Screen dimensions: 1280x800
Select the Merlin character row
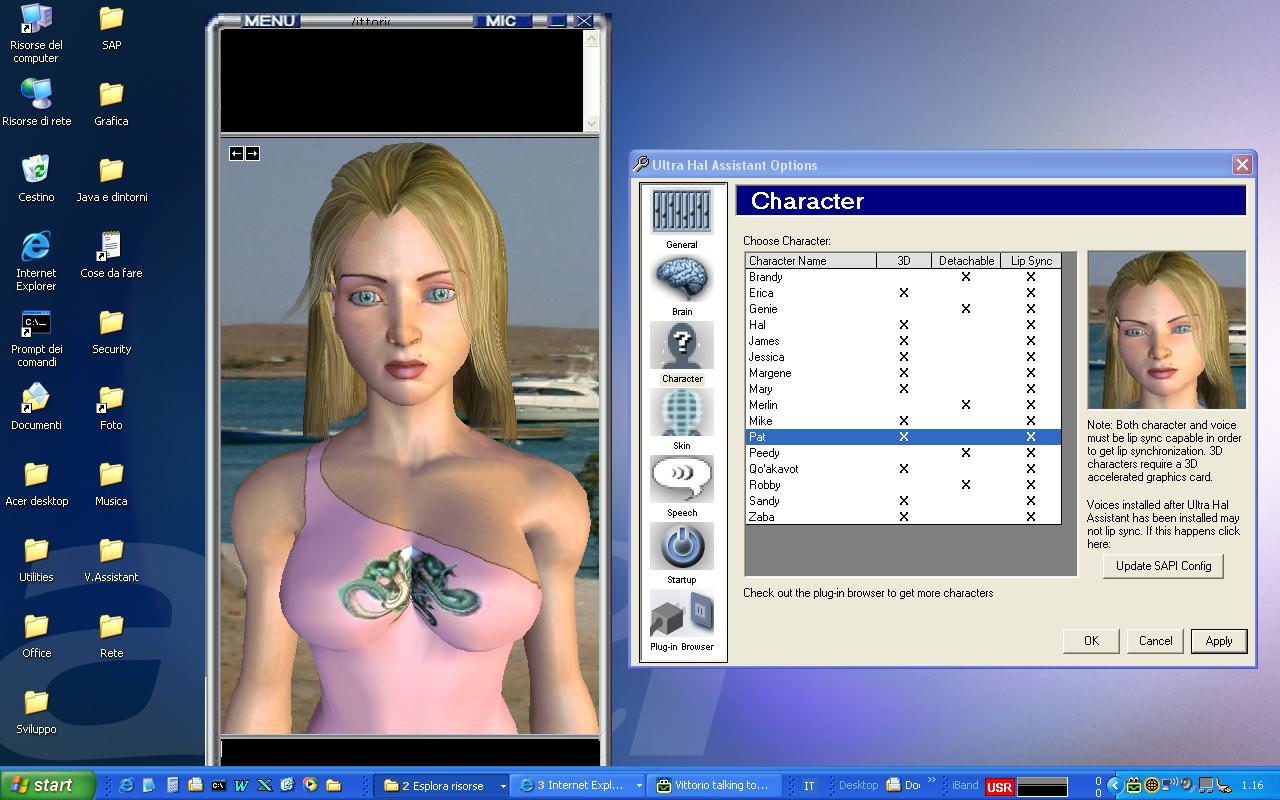point(902,405)
